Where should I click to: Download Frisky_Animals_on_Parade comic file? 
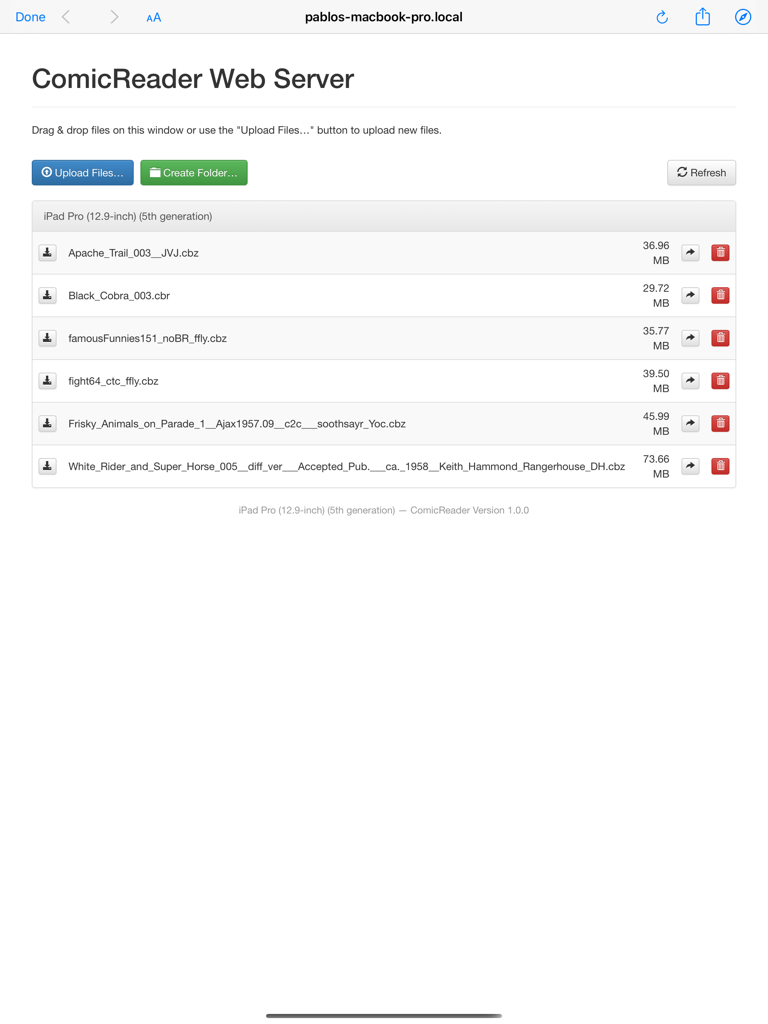47,423
